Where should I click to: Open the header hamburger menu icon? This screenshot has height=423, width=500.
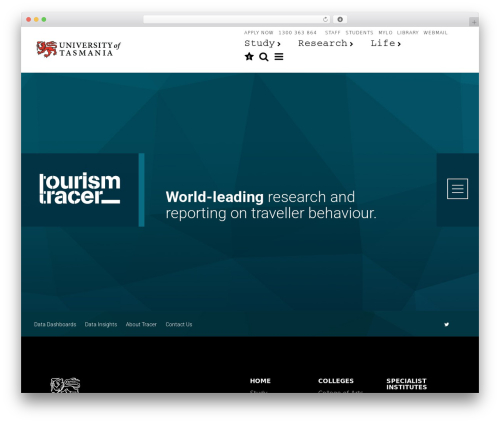click(x=279, y=57)
